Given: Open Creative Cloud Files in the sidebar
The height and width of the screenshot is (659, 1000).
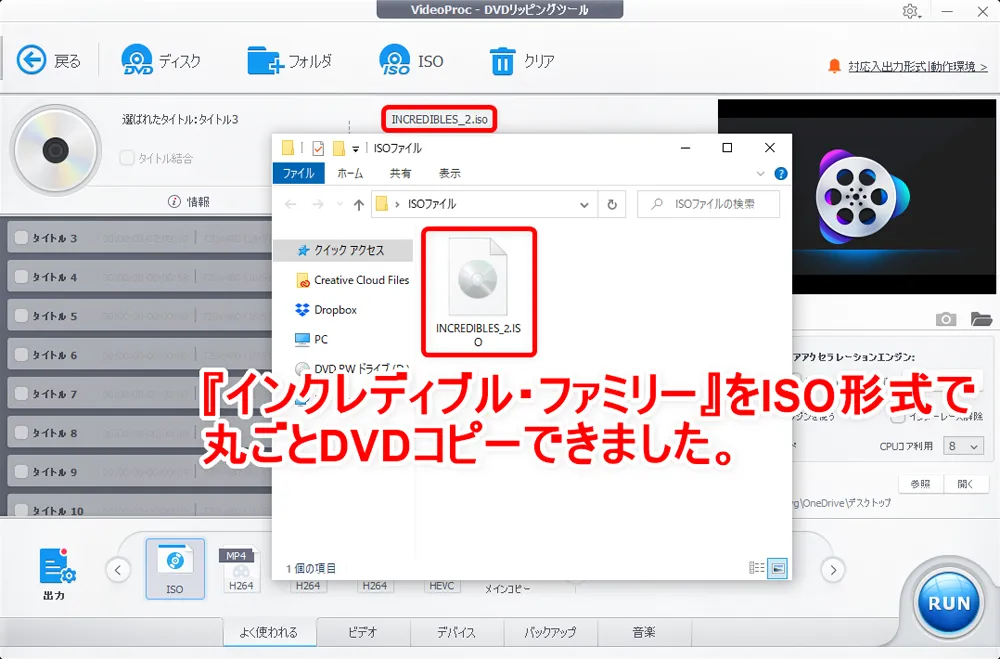Looking at the screenshot, I should click(353, 280).
